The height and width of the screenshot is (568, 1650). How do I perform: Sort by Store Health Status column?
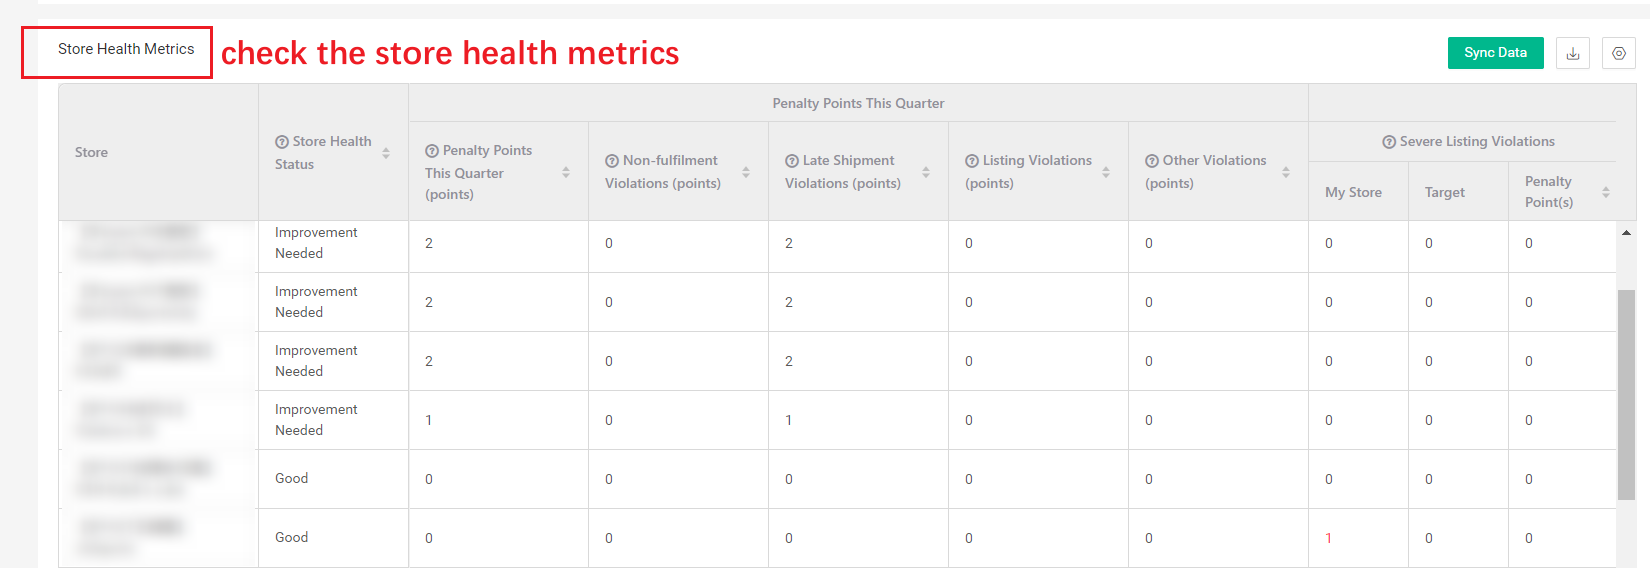(x=386, y=153)
